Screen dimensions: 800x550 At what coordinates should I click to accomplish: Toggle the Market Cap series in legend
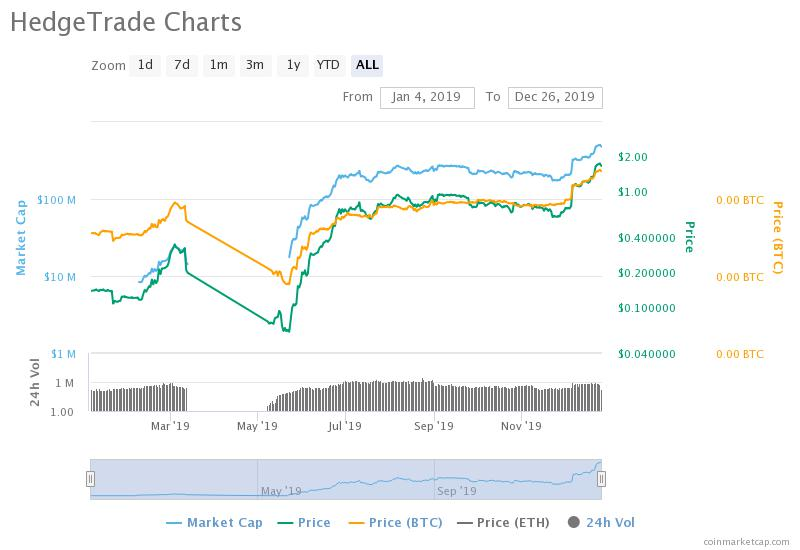(x=214, y=522)
